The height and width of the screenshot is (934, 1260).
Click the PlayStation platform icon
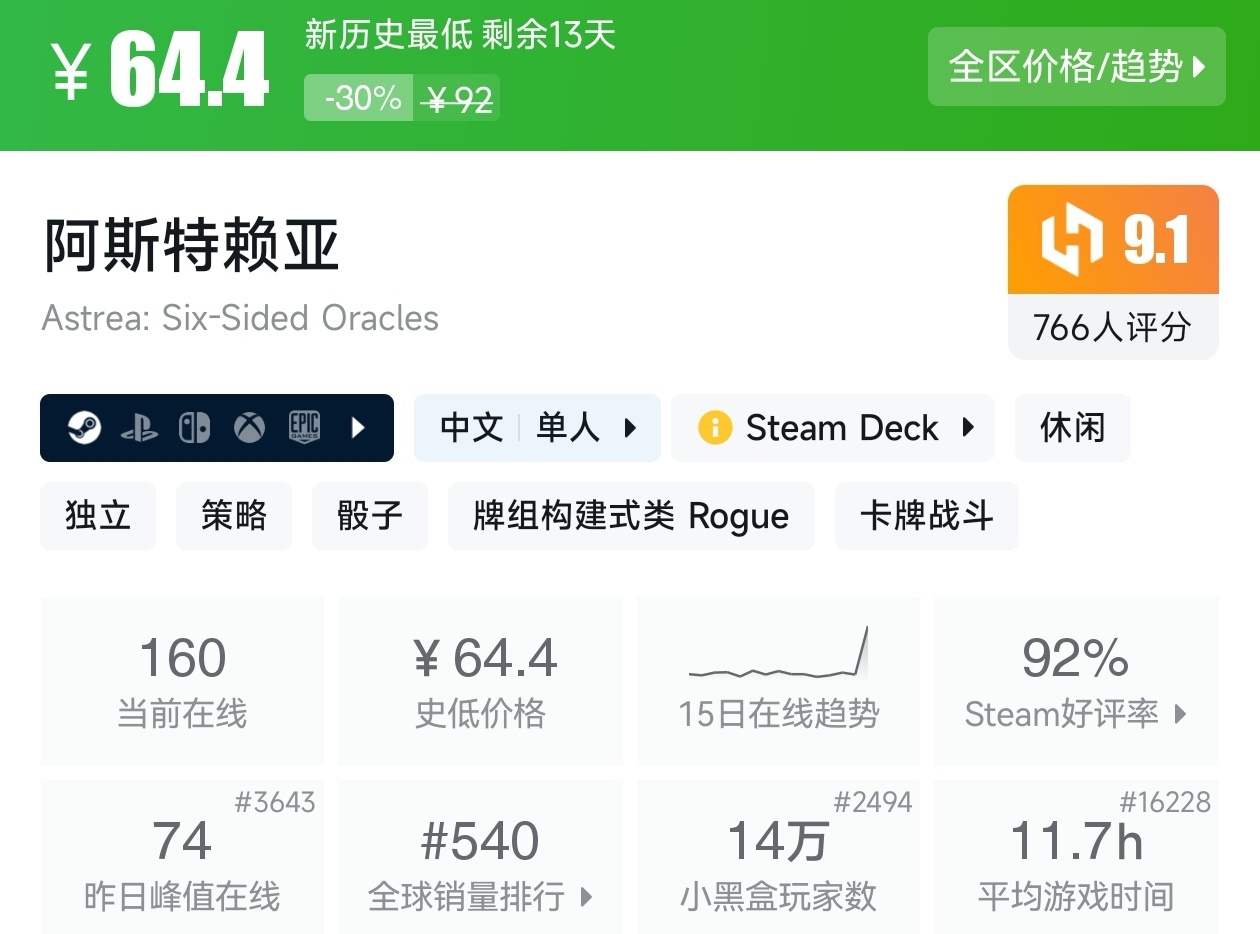click(x=139, y=429)
